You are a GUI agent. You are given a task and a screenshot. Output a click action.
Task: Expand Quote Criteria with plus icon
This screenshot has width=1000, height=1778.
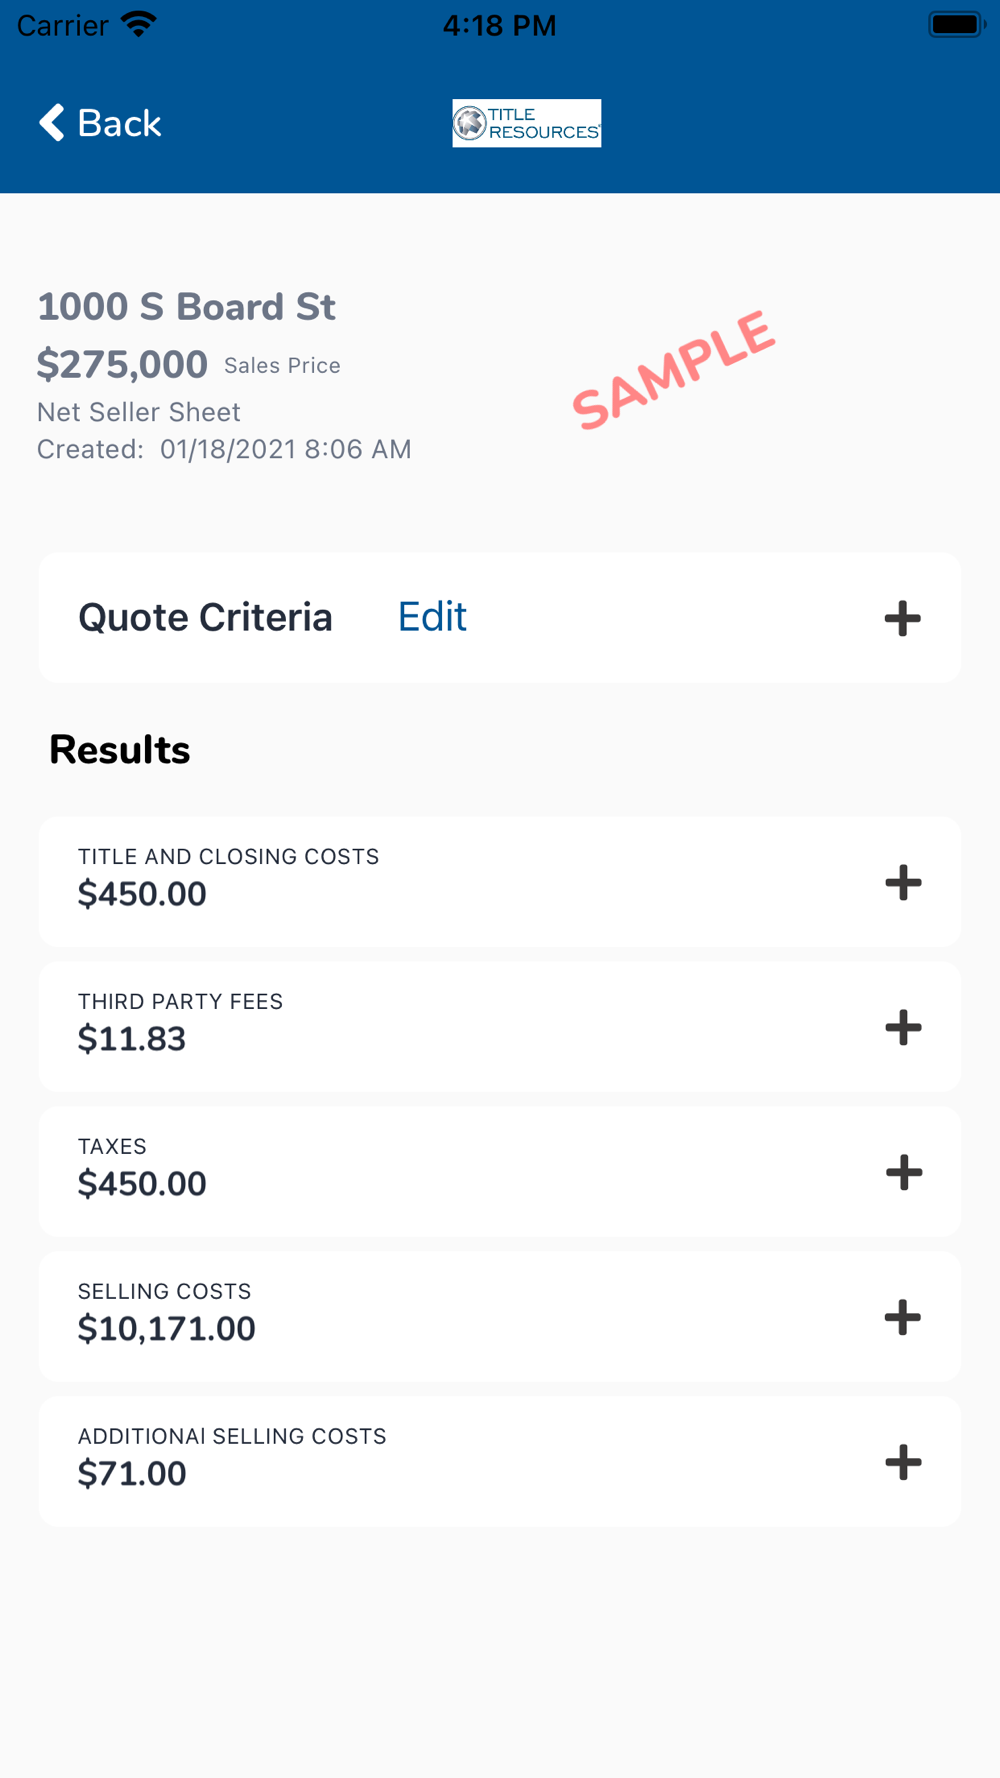(x=902, y=618)
